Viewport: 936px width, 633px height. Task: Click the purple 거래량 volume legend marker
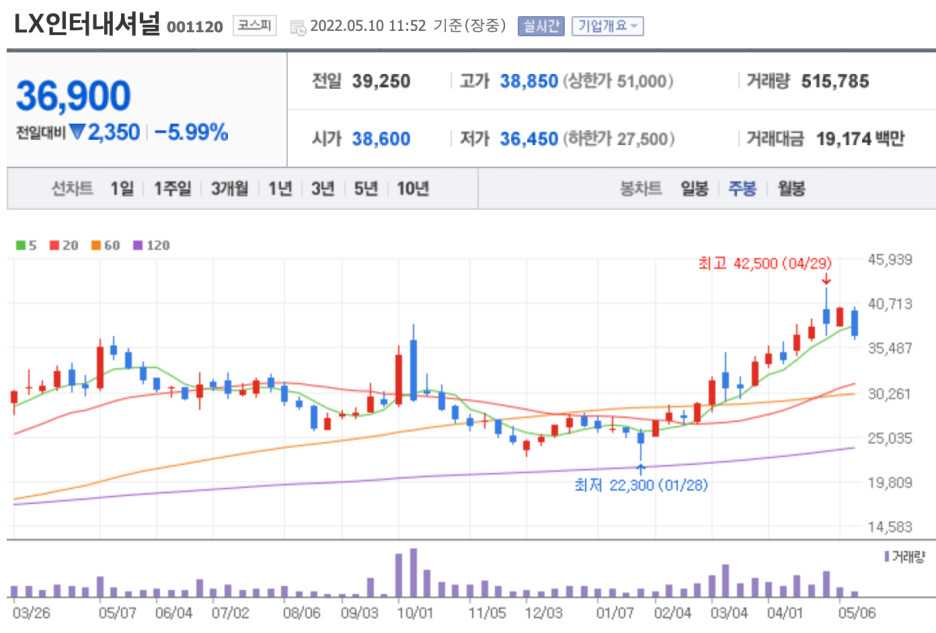(x=886, y=557)
